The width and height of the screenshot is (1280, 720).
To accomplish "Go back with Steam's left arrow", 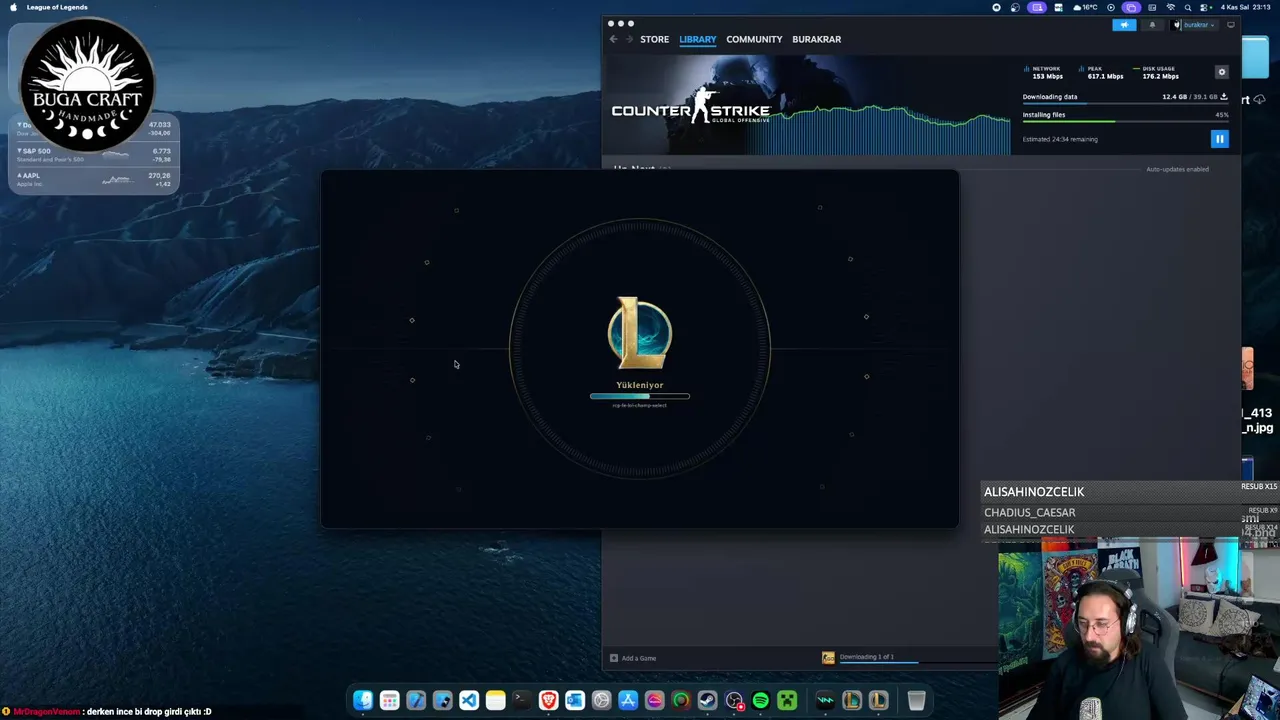I will point(613,39).
